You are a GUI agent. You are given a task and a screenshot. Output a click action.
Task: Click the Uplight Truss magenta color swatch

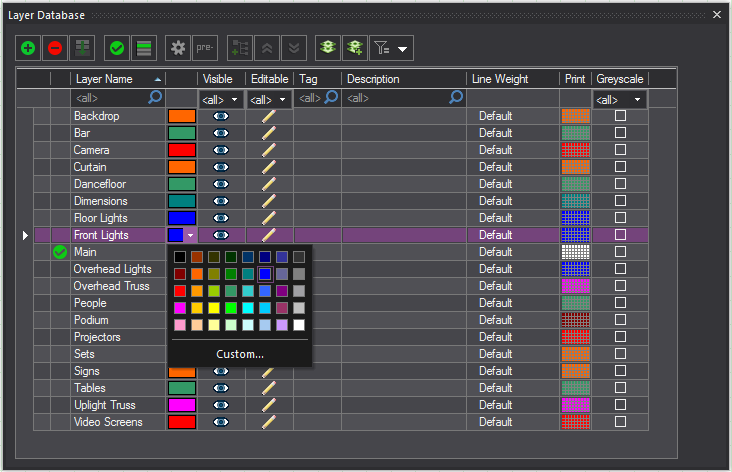[182, 405]
